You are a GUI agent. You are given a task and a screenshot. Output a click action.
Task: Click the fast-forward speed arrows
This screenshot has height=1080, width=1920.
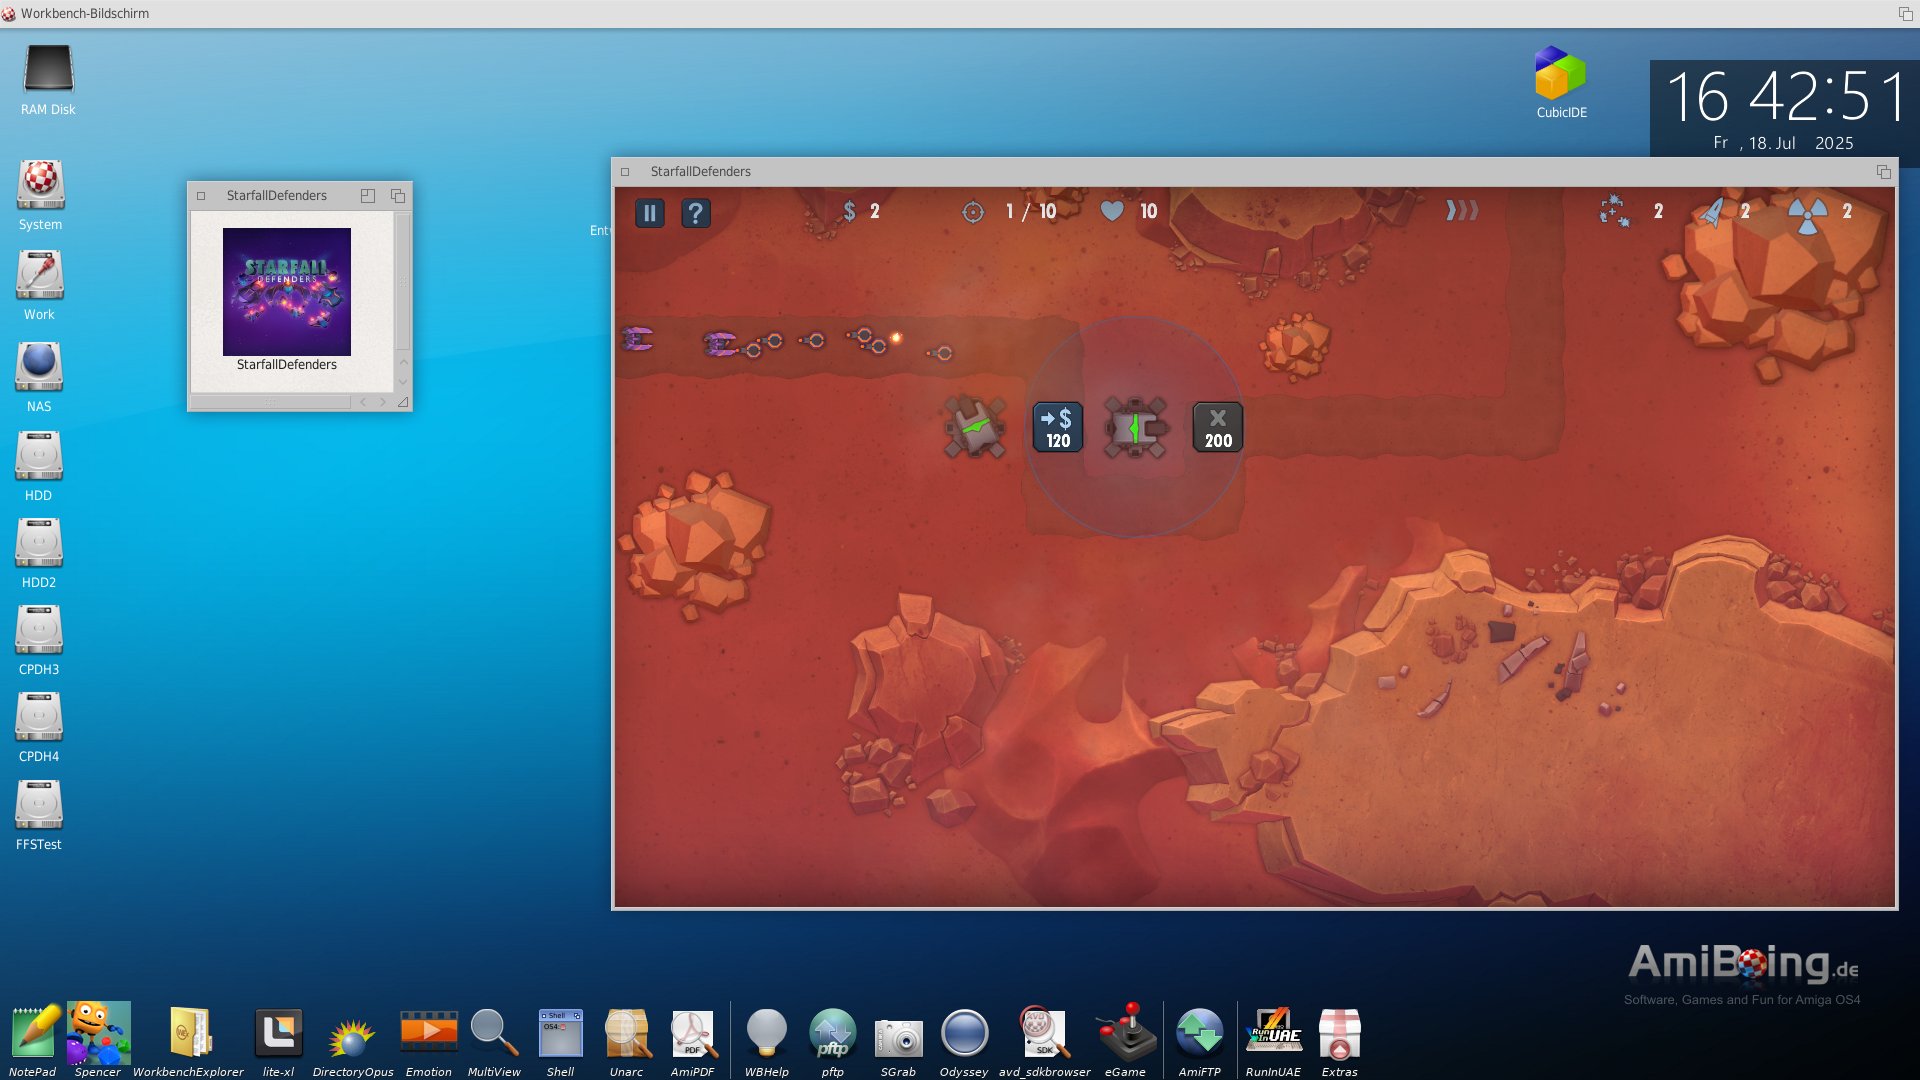(x=1462, y=210)
